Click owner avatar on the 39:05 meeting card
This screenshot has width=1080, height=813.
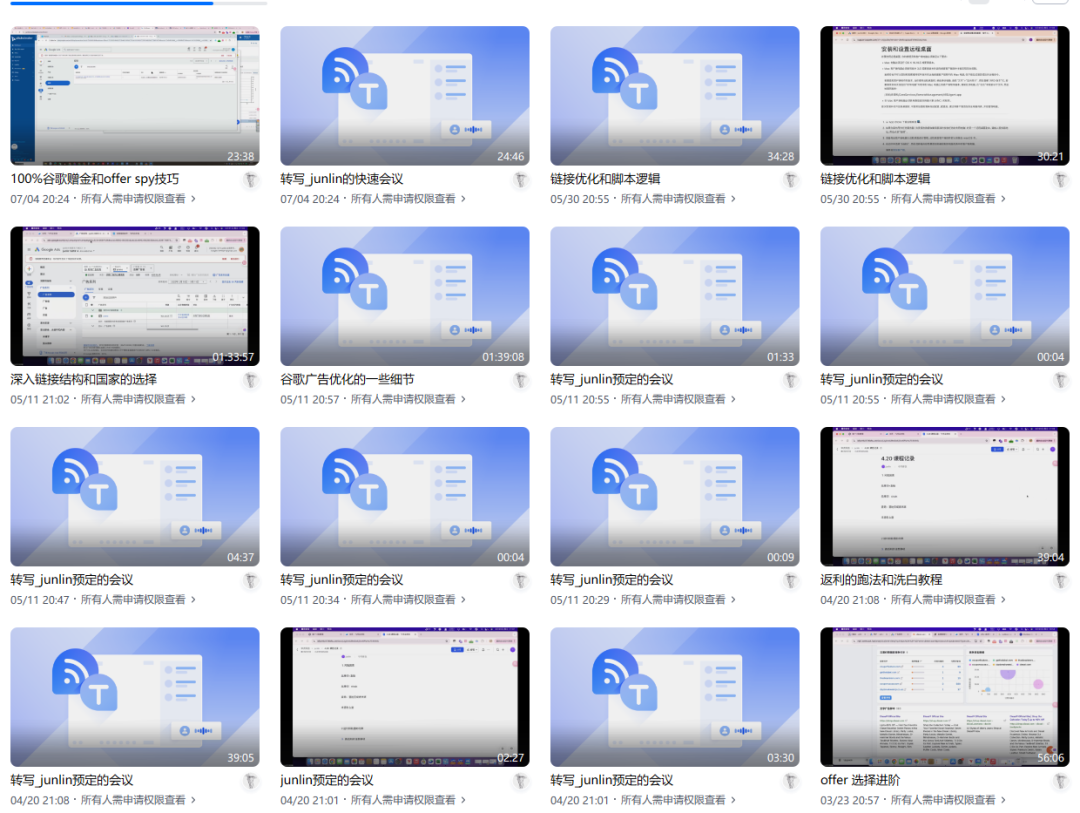(x=251, y=782)
